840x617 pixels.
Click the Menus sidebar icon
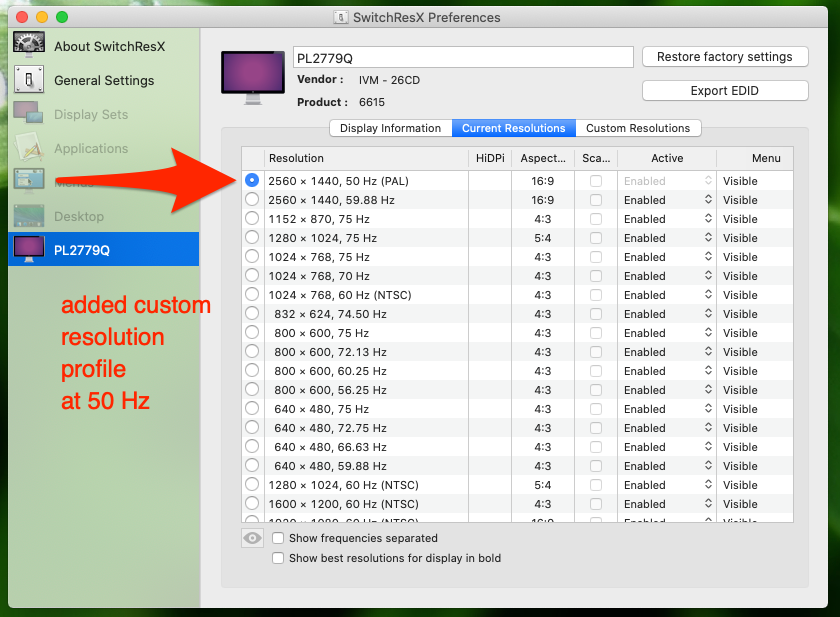point(29,179)
